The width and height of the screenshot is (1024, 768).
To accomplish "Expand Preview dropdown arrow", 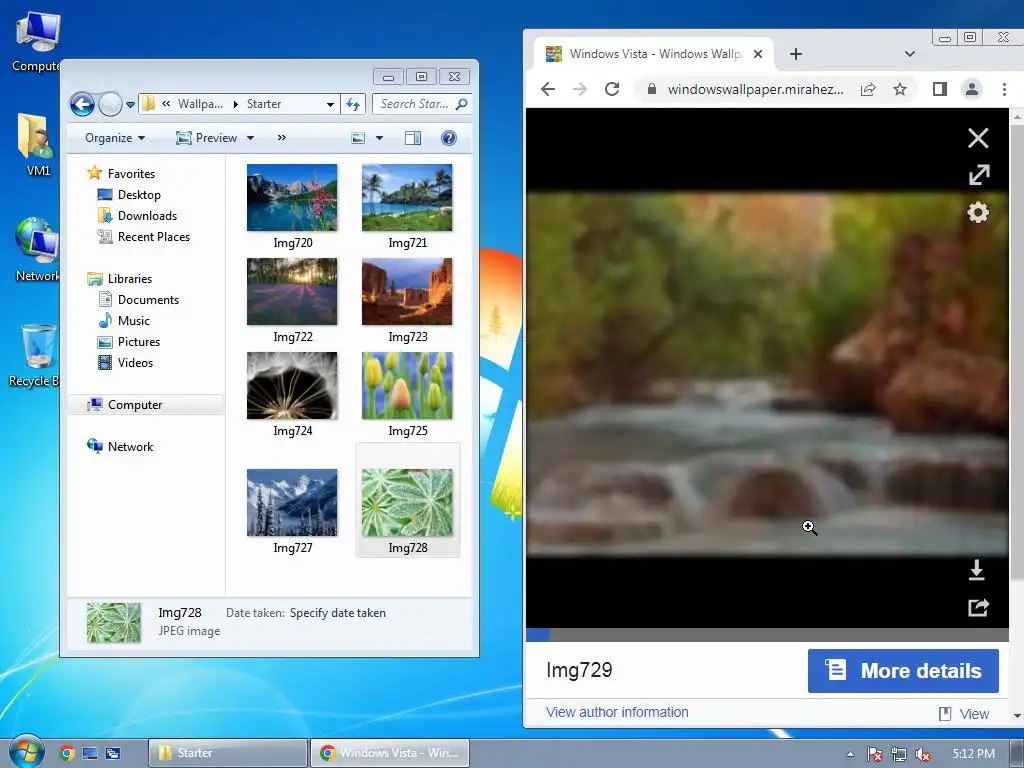I will (x=250, y=138).
